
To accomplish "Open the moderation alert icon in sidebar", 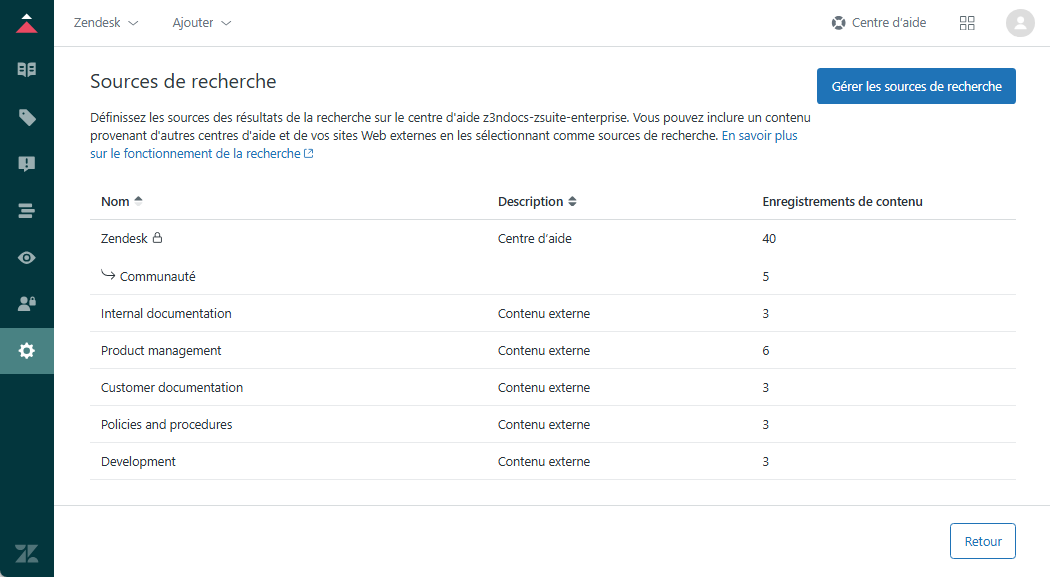I will (27, 164).
